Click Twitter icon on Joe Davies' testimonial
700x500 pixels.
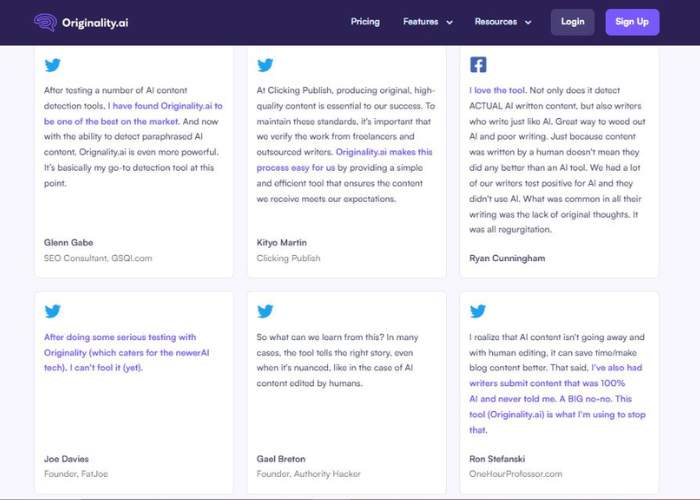(52, 311)
